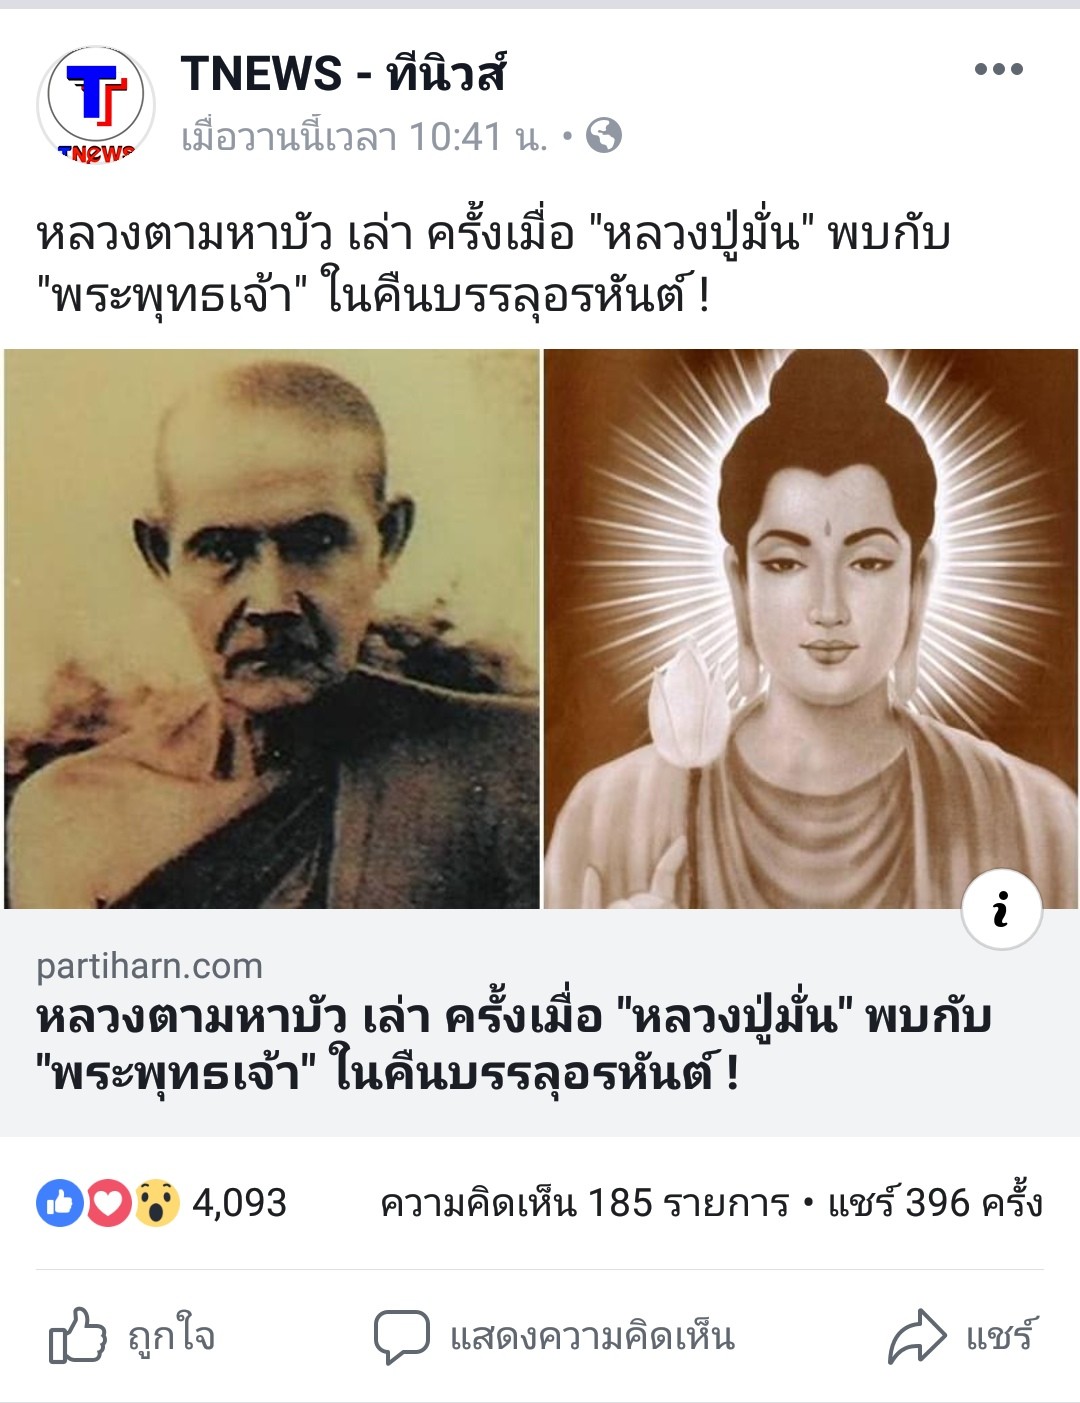Tap the thumbs-up ถูกใจ icon
This screenshot has width=1080, height=1403.
coord(77,1336)
